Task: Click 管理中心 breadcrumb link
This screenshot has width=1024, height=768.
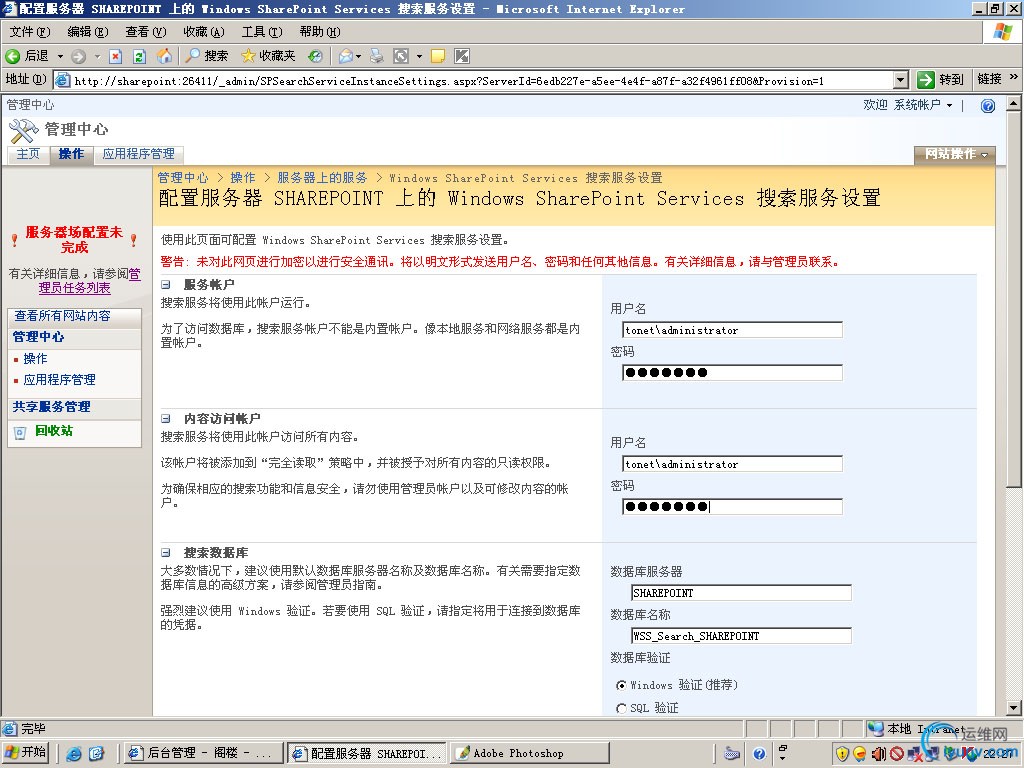Action: coord(183,178)
